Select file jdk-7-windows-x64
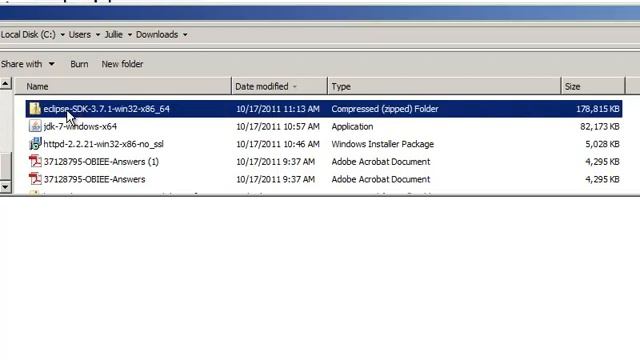640x360 pixels. click(80, 127)
